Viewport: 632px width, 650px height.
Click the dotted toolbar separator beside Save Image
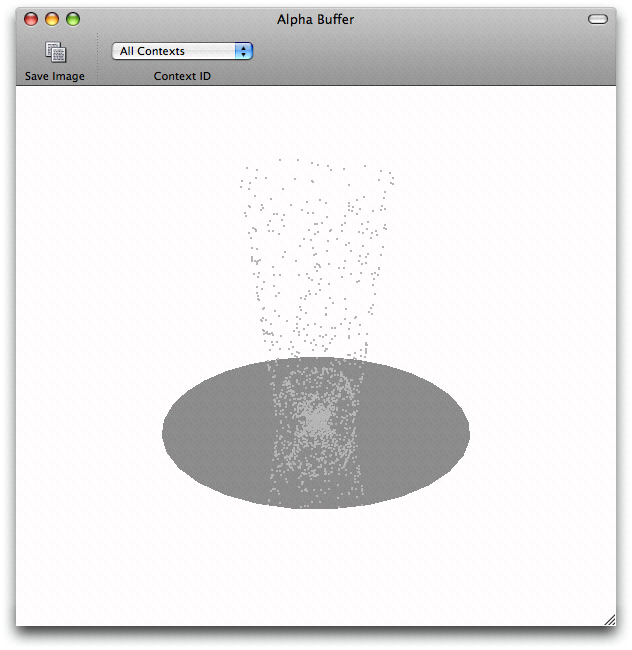[x=97, y=60]
